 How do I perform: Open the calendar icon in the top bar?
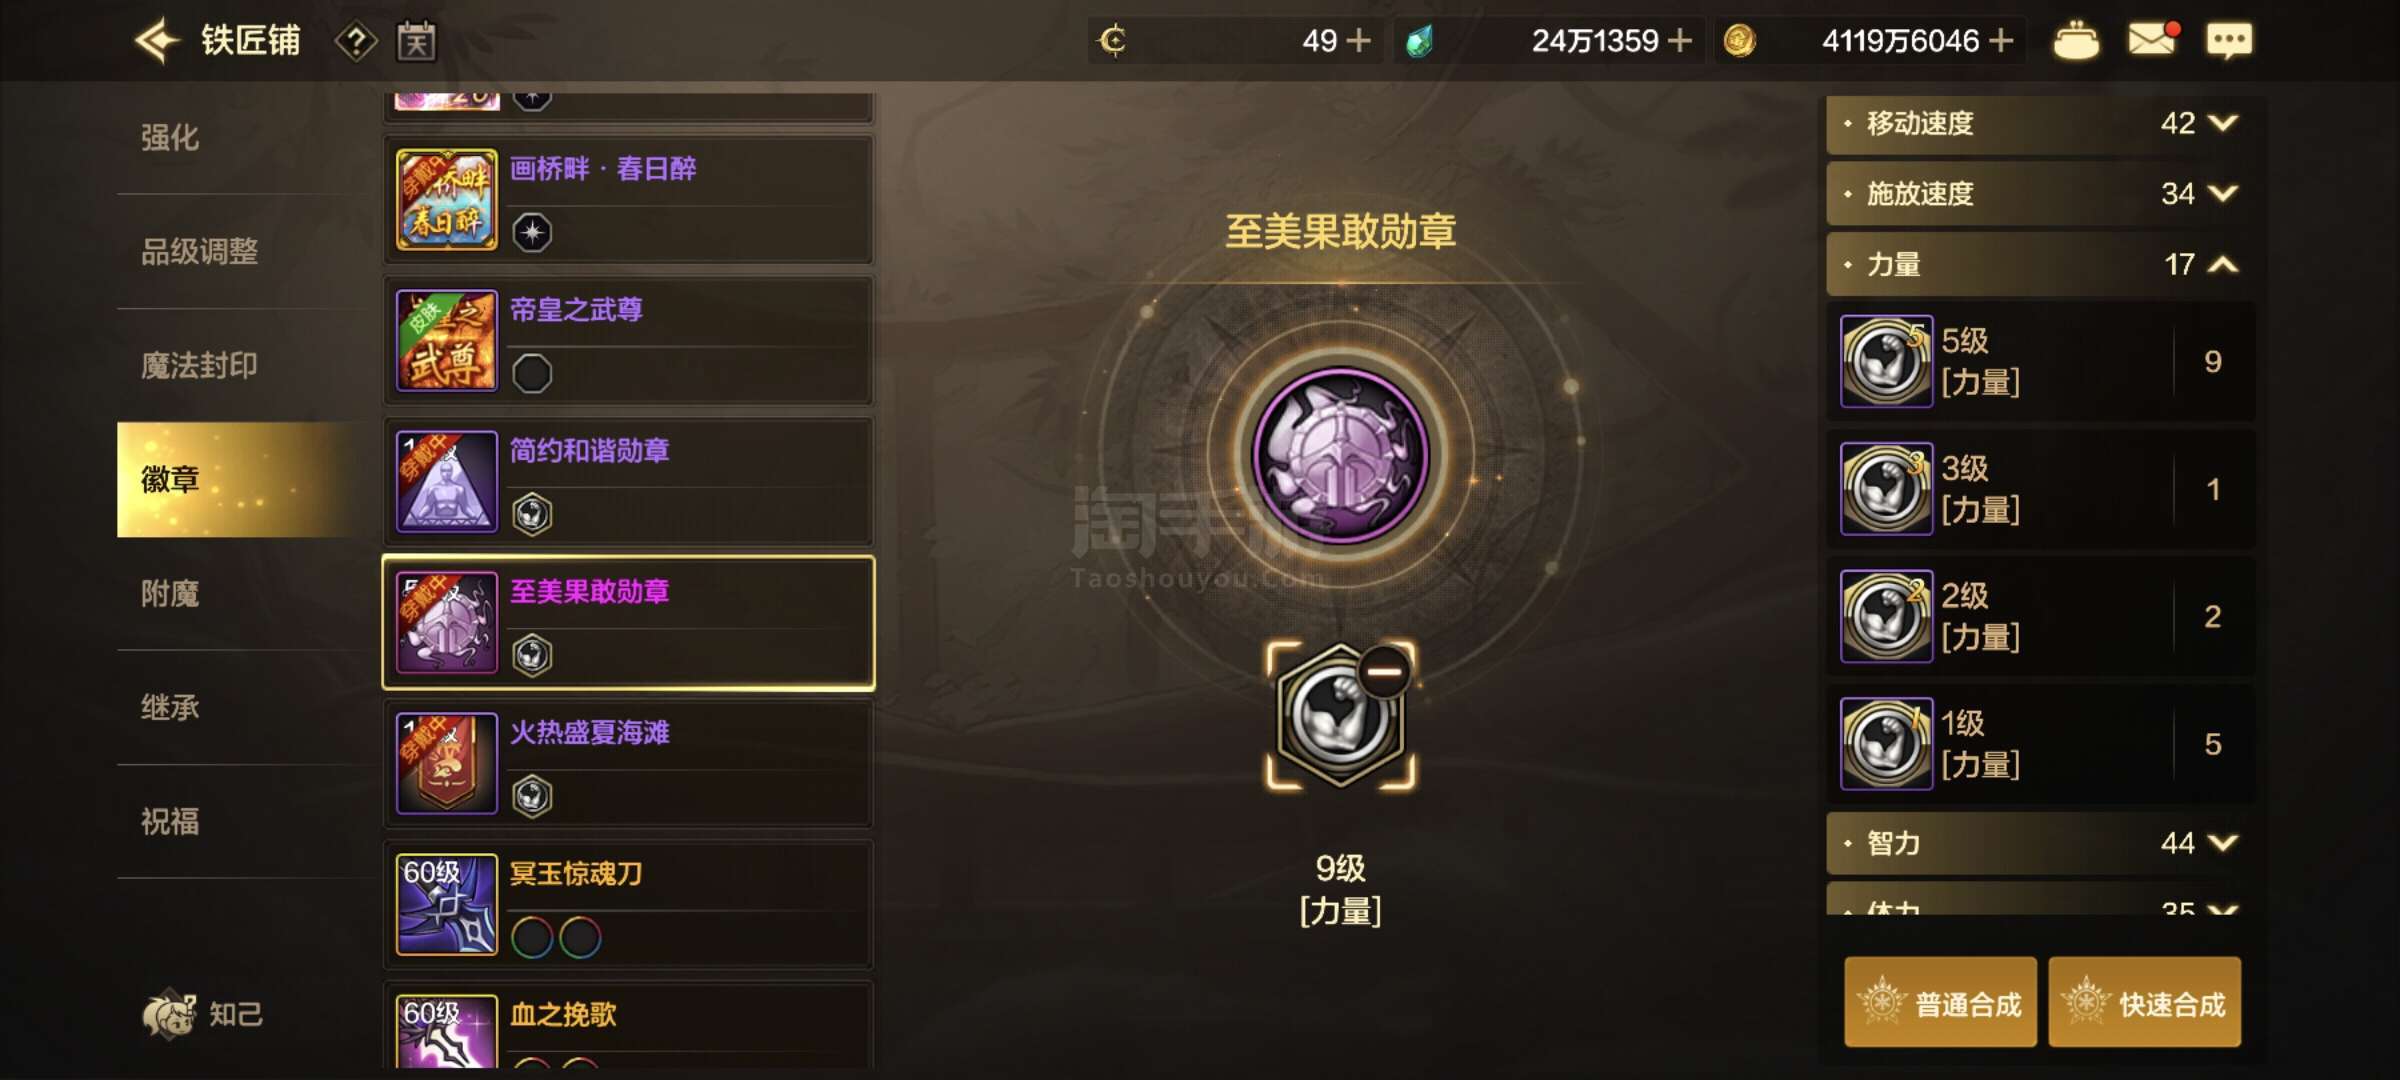click(x=416, y=41)
